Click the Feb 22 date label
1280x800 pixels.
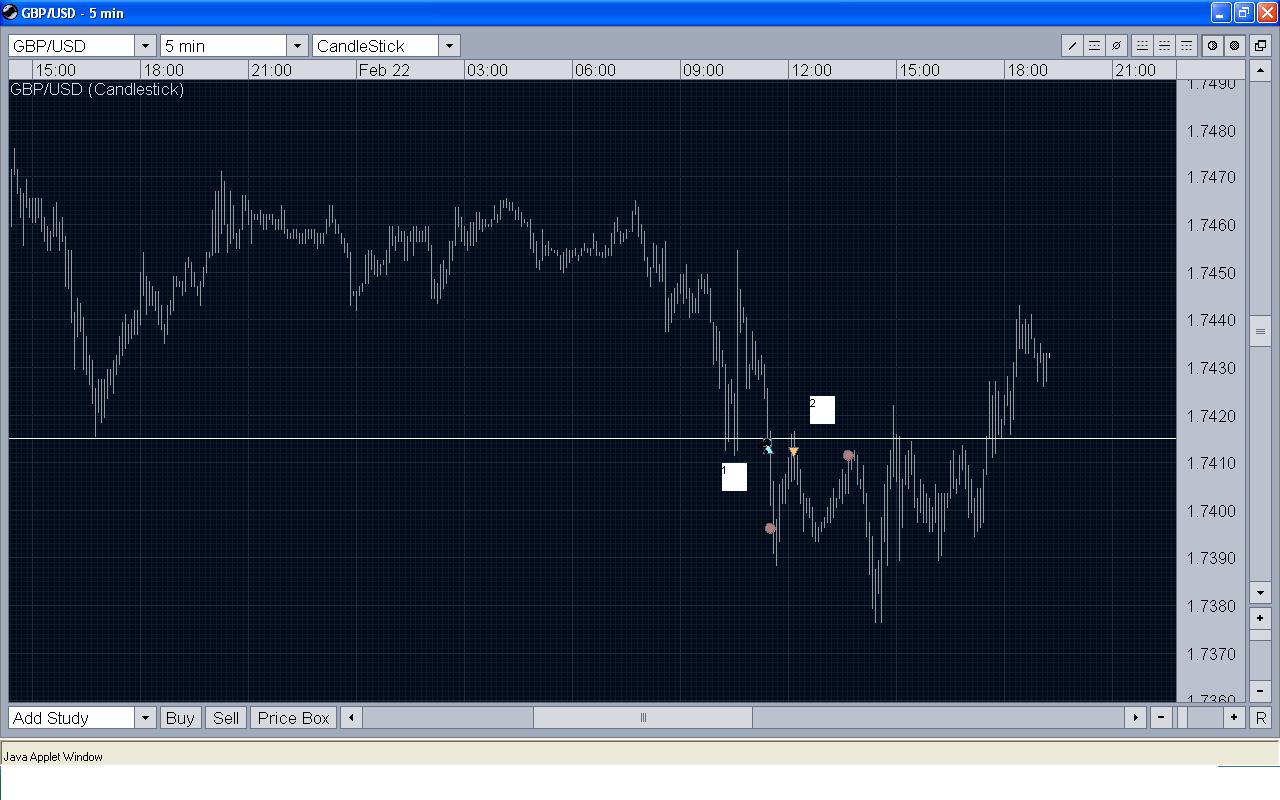tap(384, 70)
